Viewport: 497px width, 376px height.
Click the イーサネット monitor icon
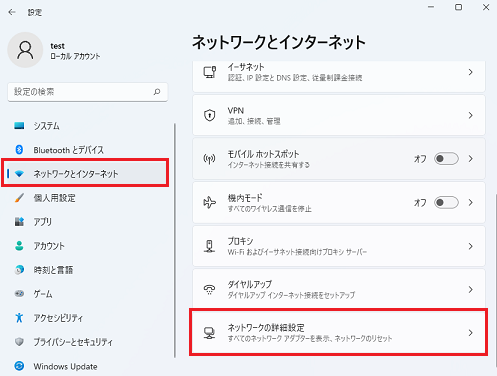pos(210,72)
